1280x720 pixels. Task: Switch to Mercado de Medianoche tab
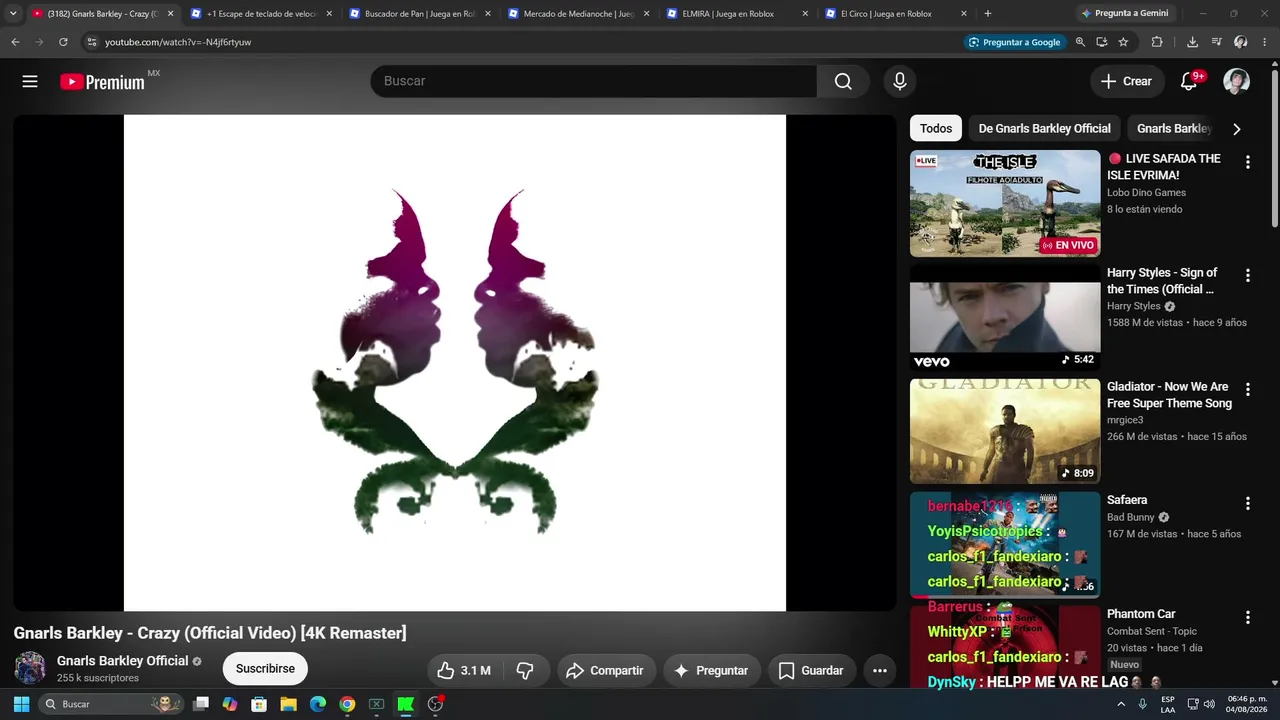point(578,14)
